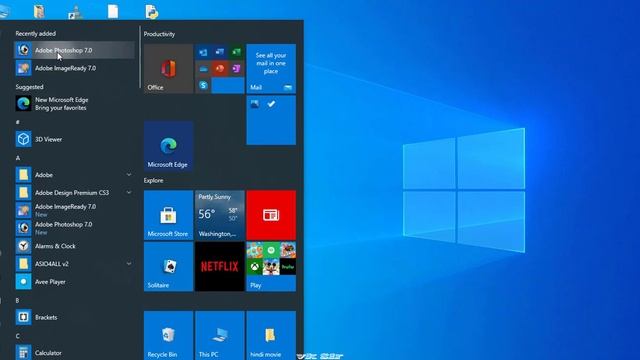Open the Netflix tile
This screenshot has width=640, height=360.
[220, 267]
